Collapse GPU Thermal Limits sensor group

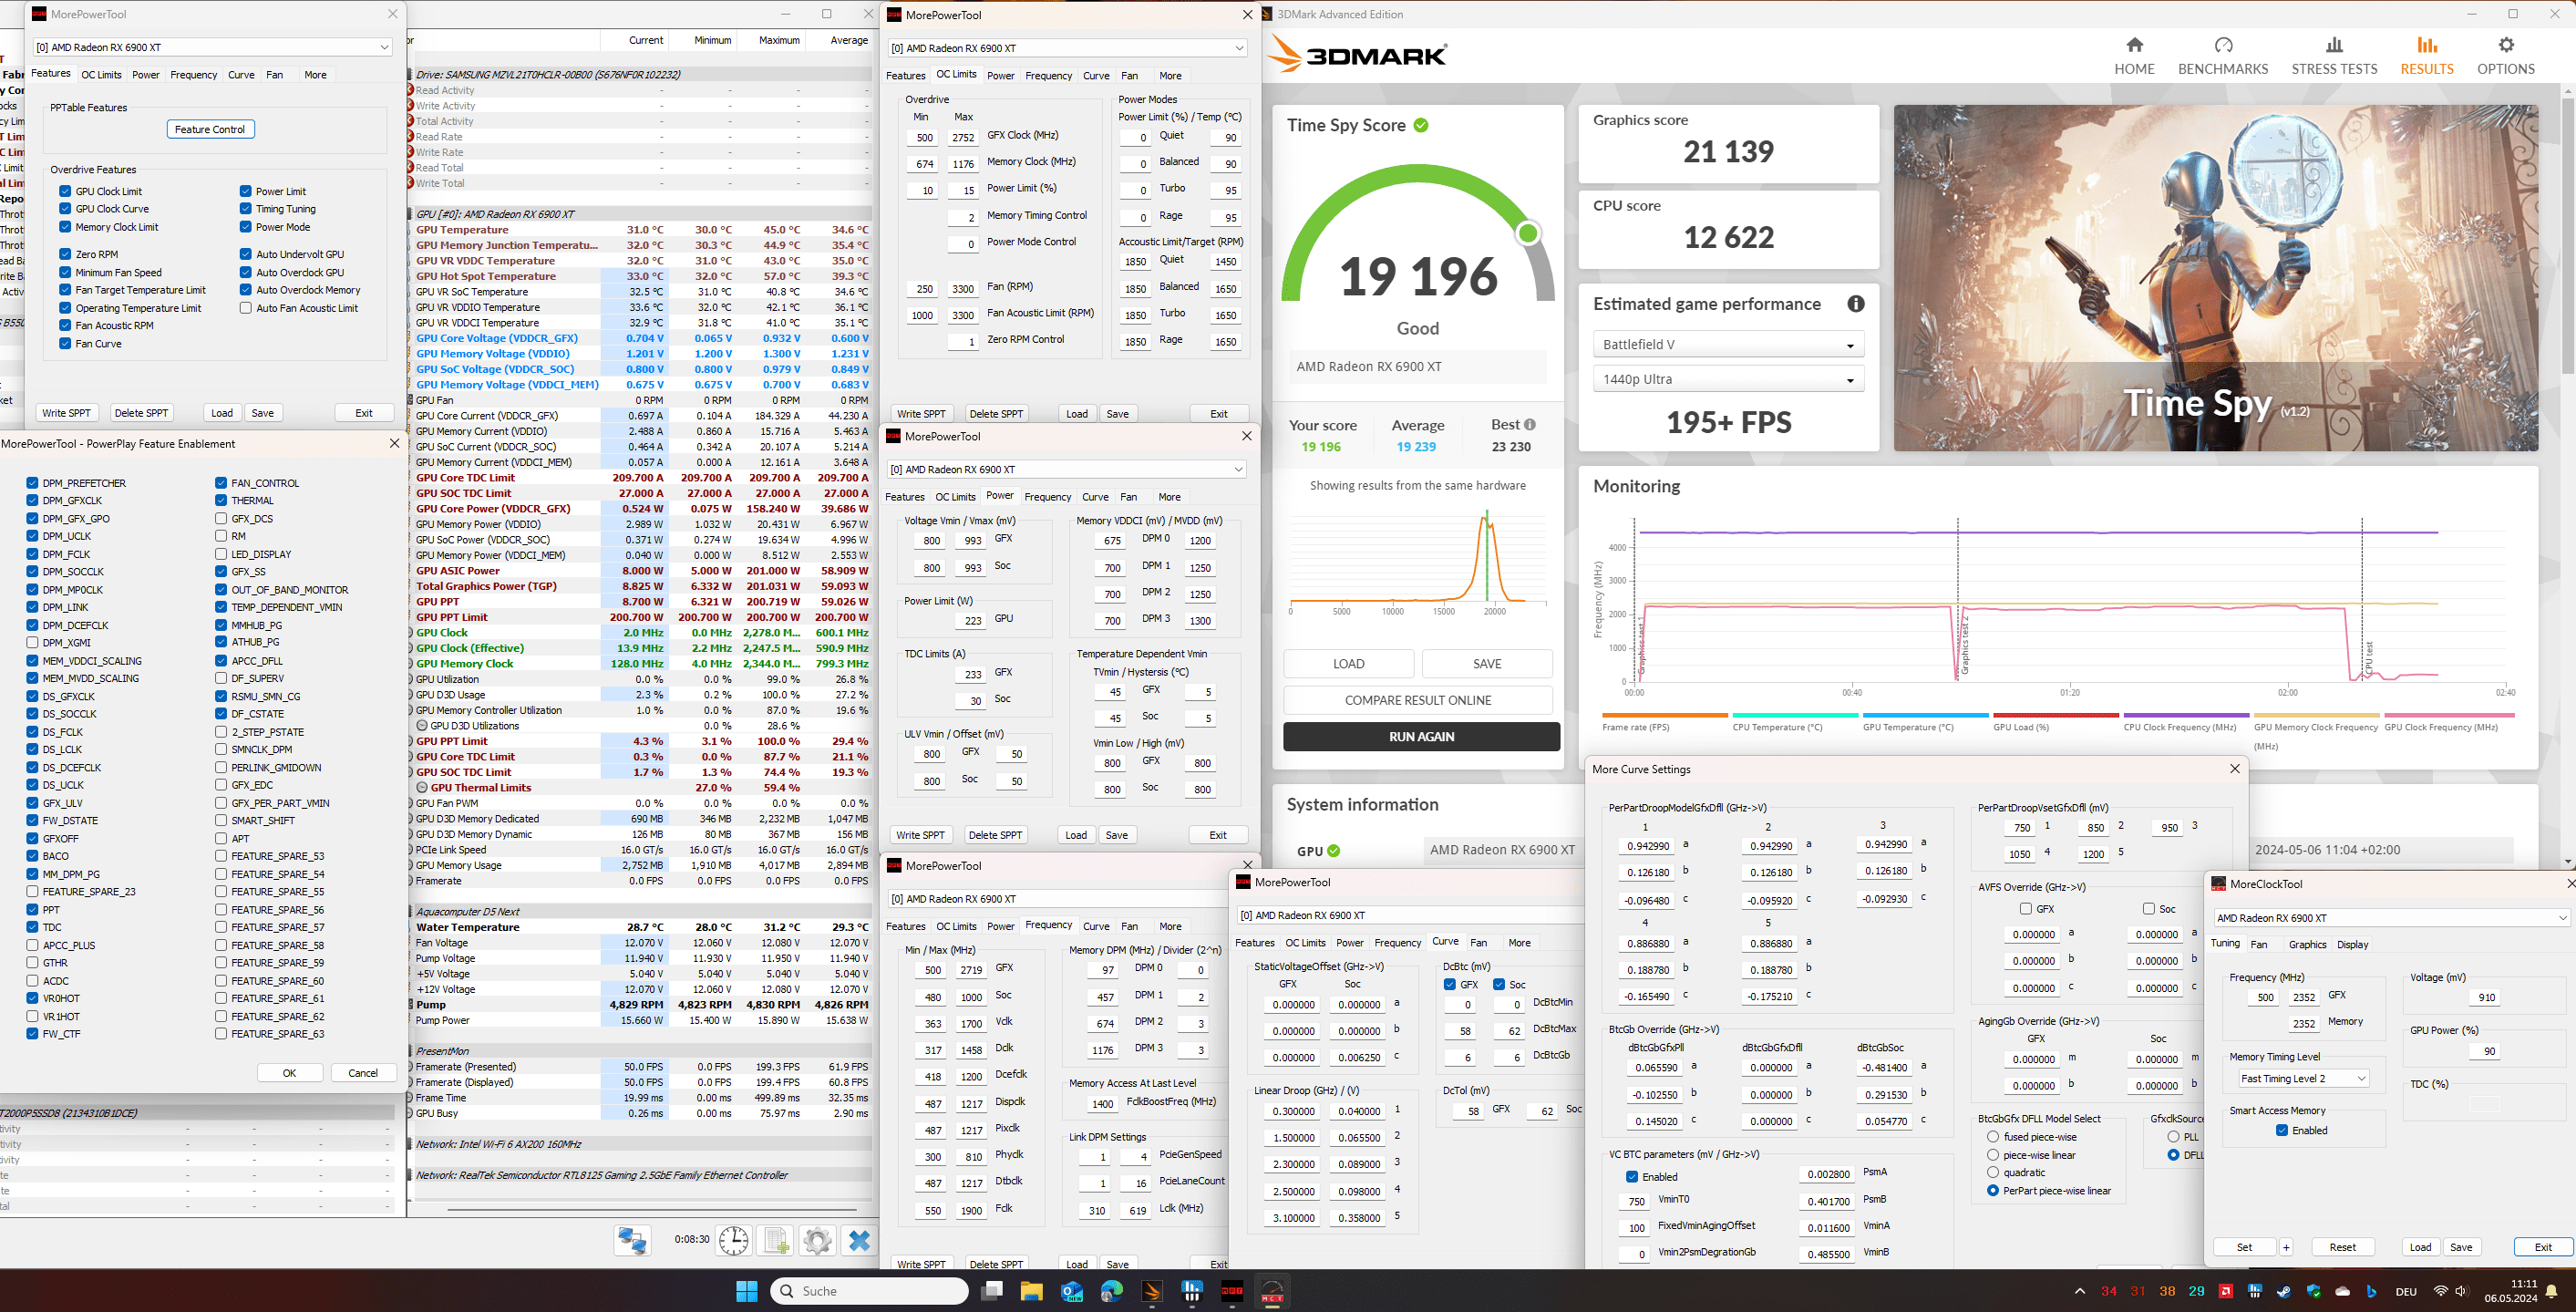pos(422,788)
